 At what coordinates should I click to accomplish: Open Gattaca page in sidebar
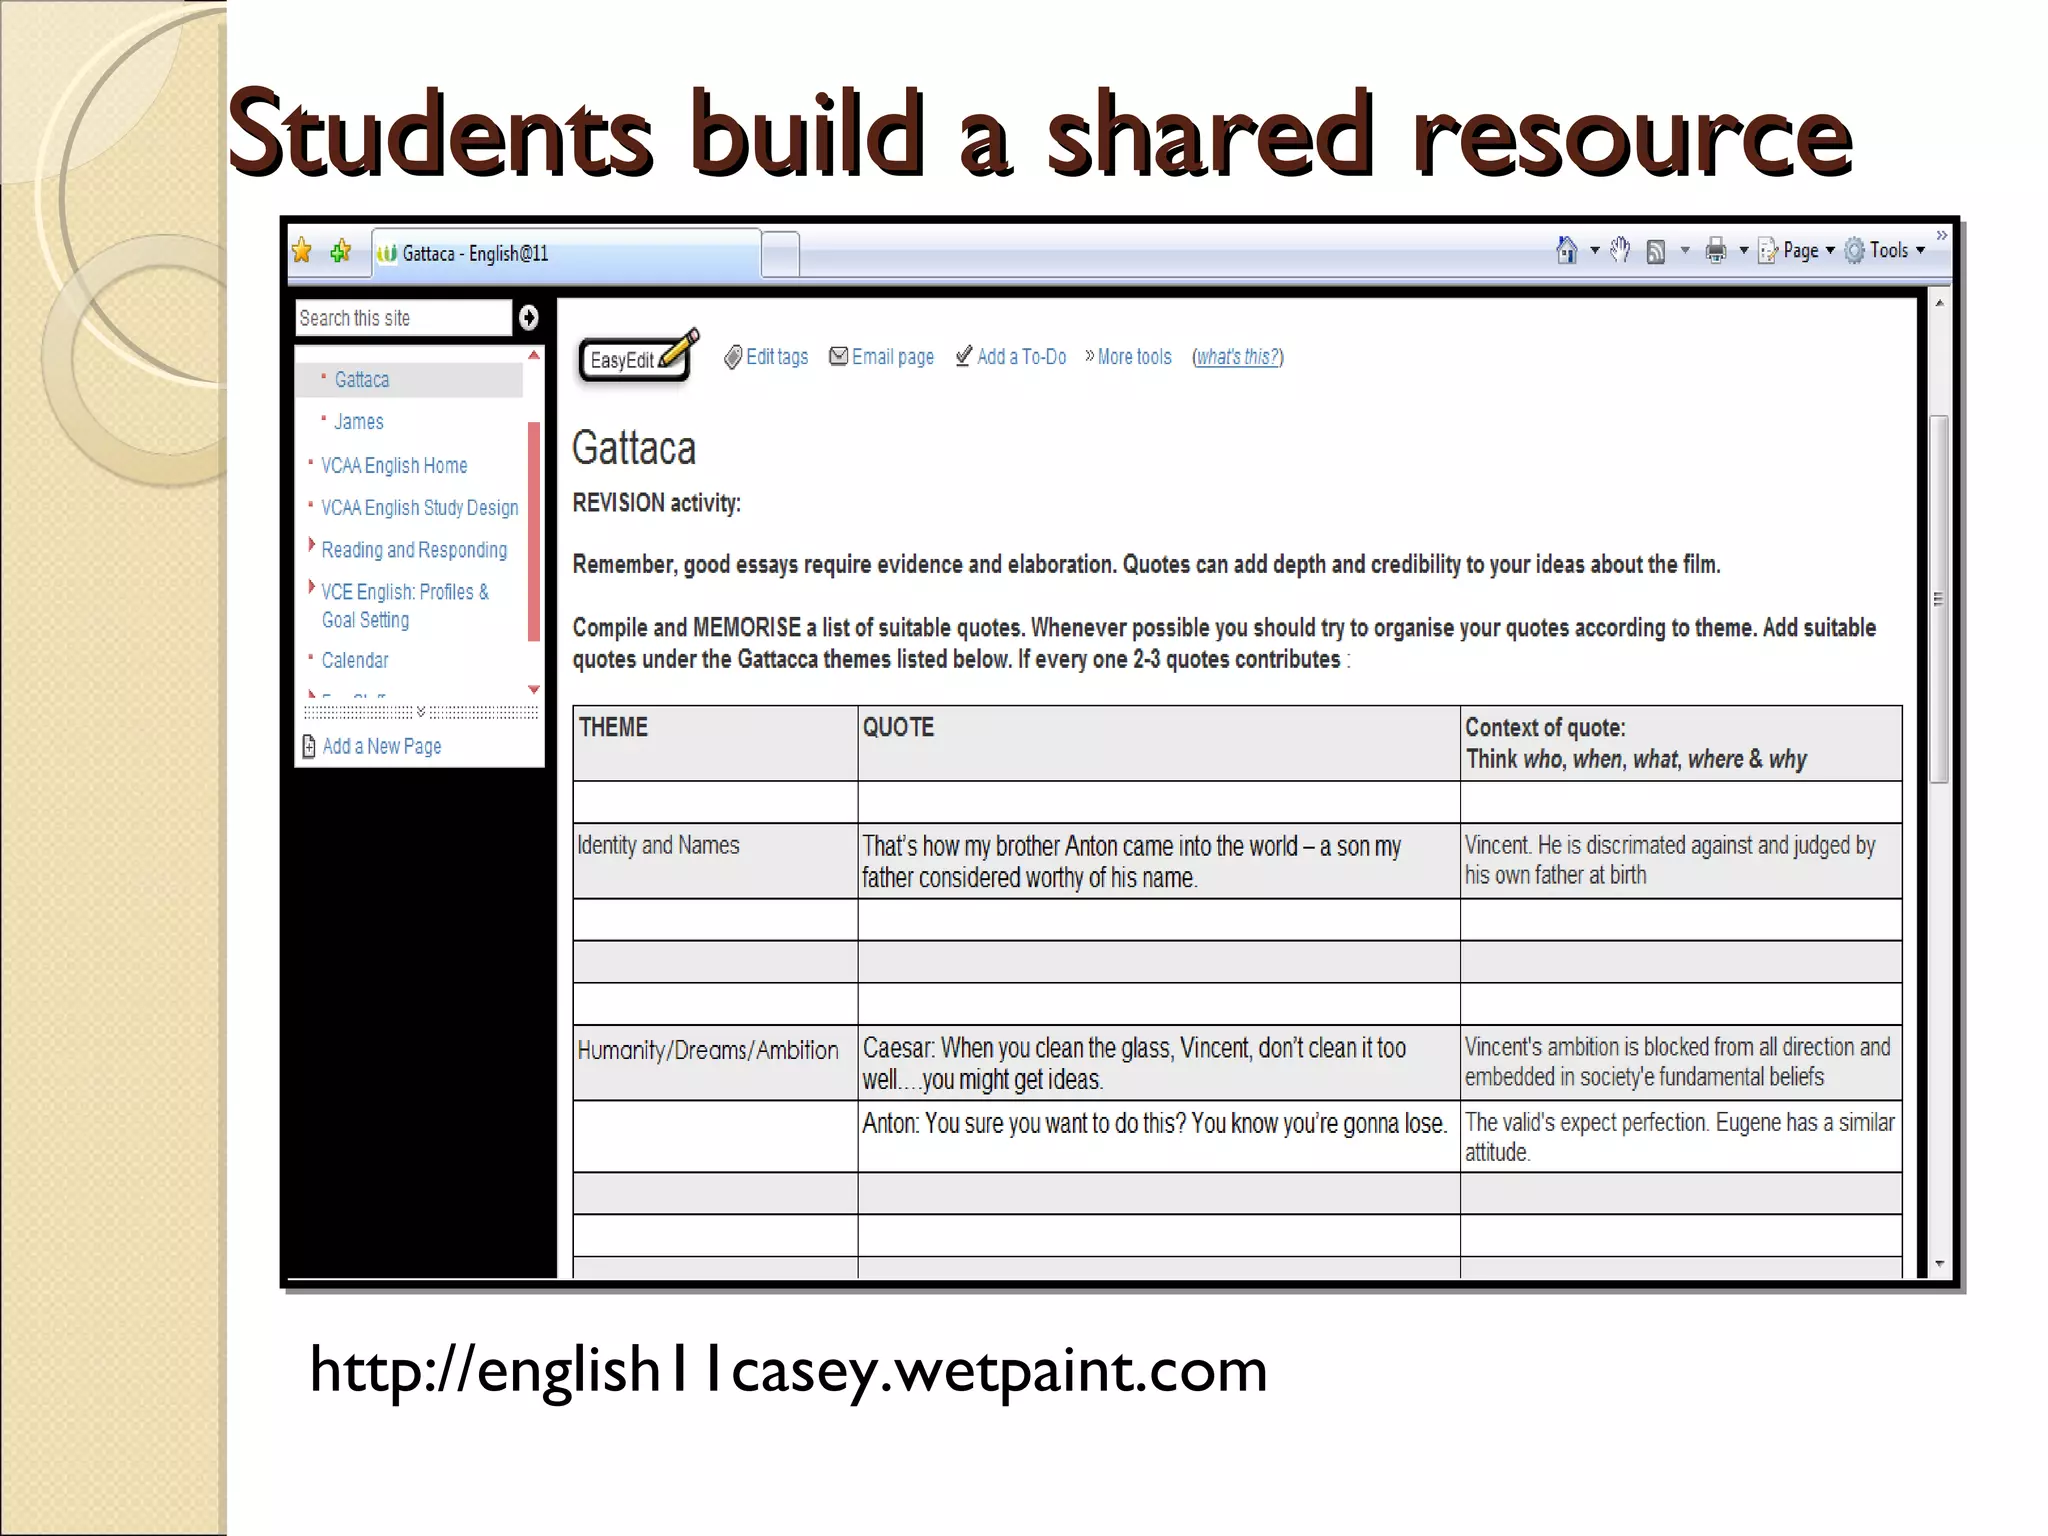tap(362, 380)
